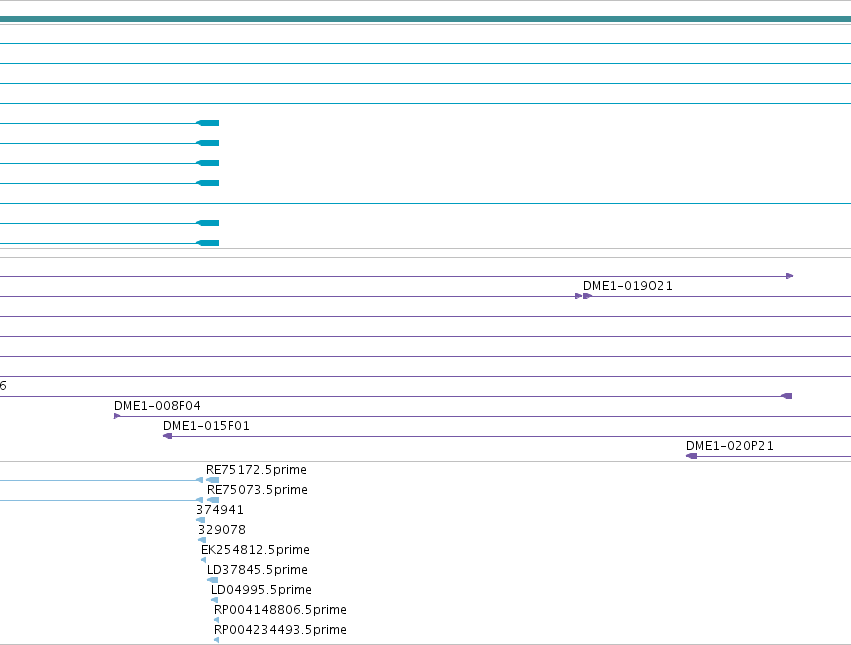
Task: Open the RP004148806.5prime EST label
Action: tap(280, 610)
